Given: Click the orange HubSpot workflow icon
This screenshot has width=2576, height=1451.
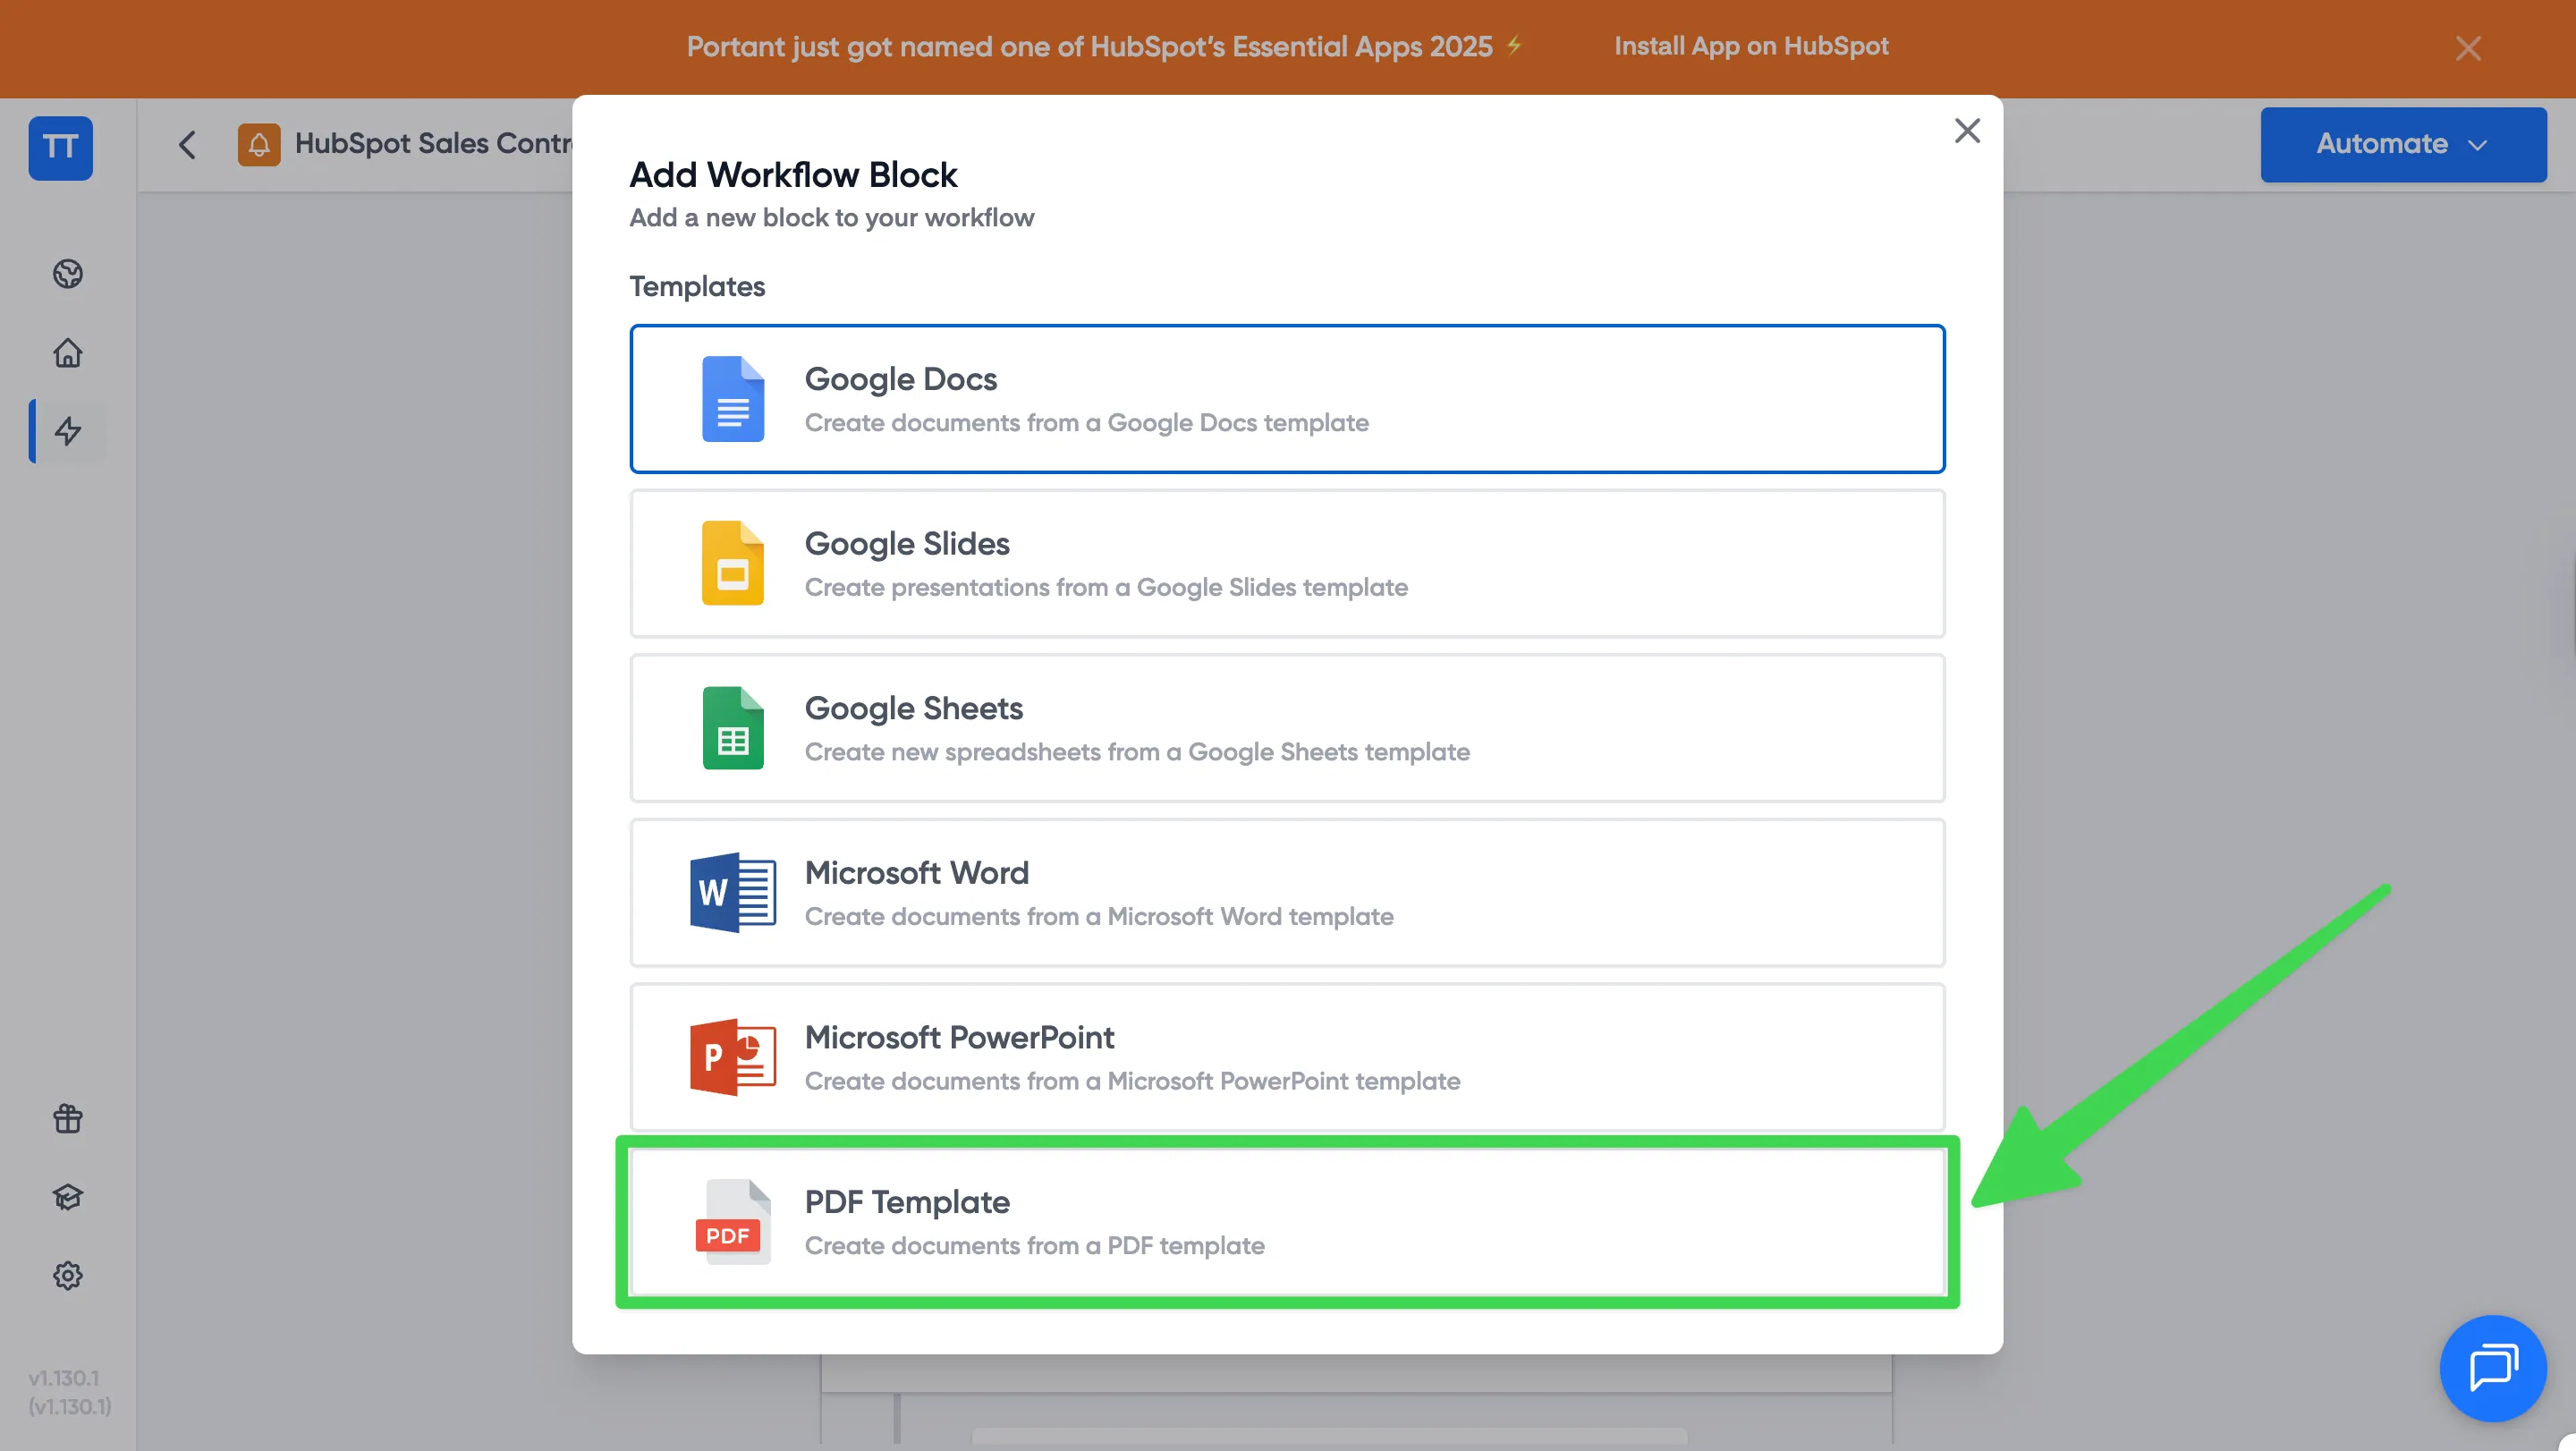Looking at the screenshot, I should 259,145.
